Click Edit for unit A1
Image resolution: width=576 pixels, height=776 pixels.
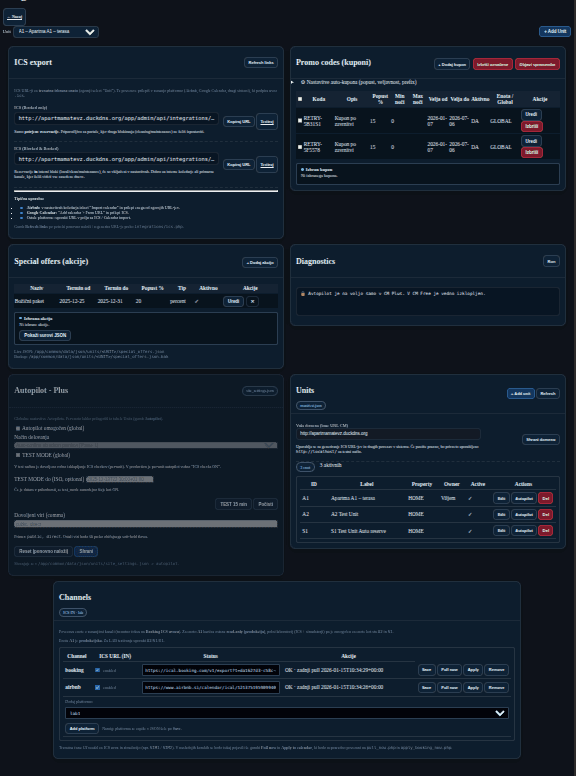[x=501, y=498]
